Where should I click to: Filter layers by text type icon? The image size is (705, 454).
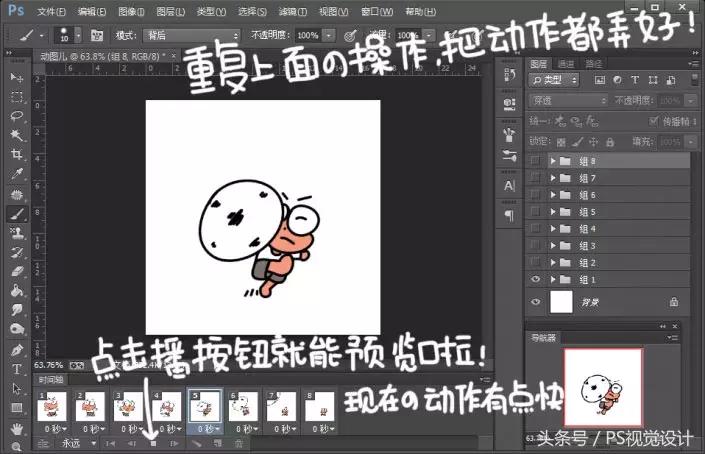(x=635, y=80)
